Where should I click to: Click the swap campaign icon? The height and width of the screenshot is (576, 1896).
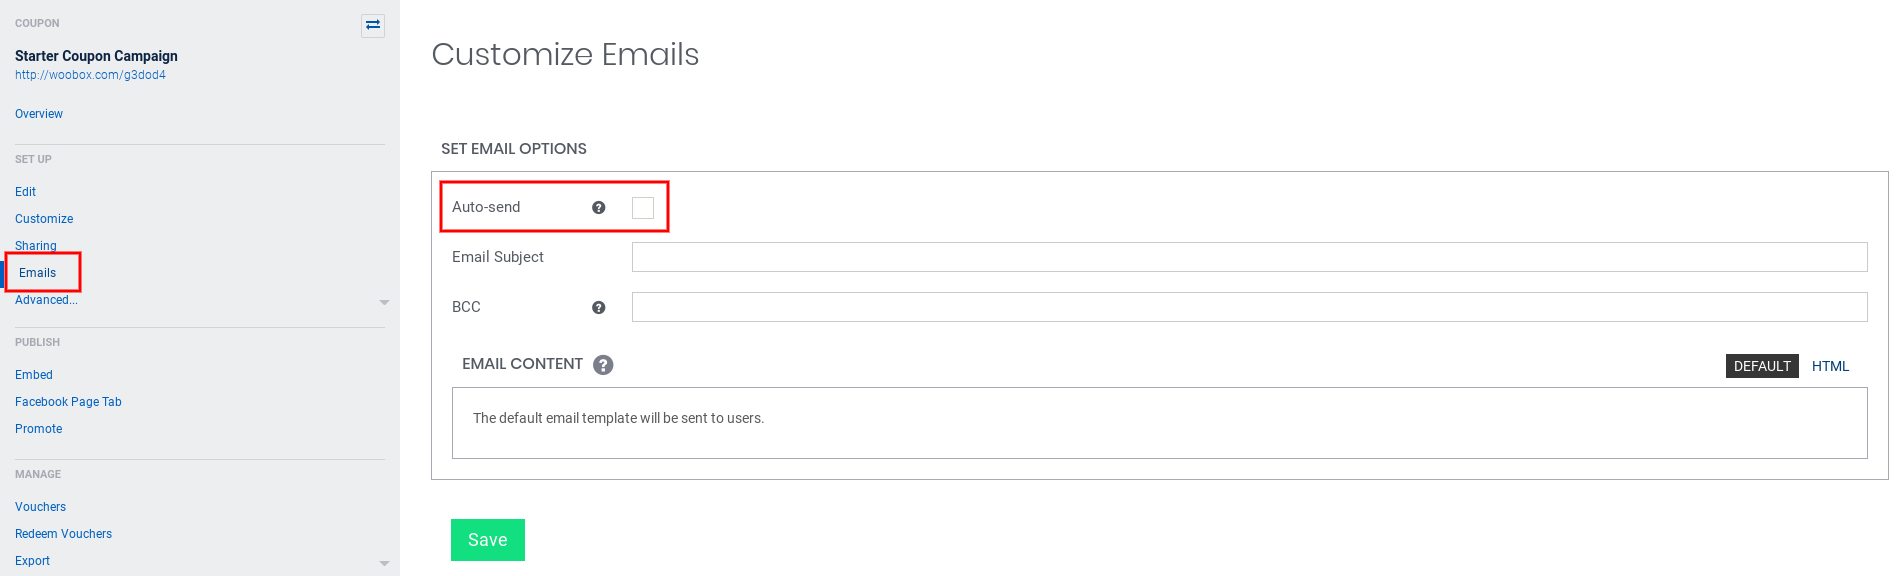pos(373,25)
